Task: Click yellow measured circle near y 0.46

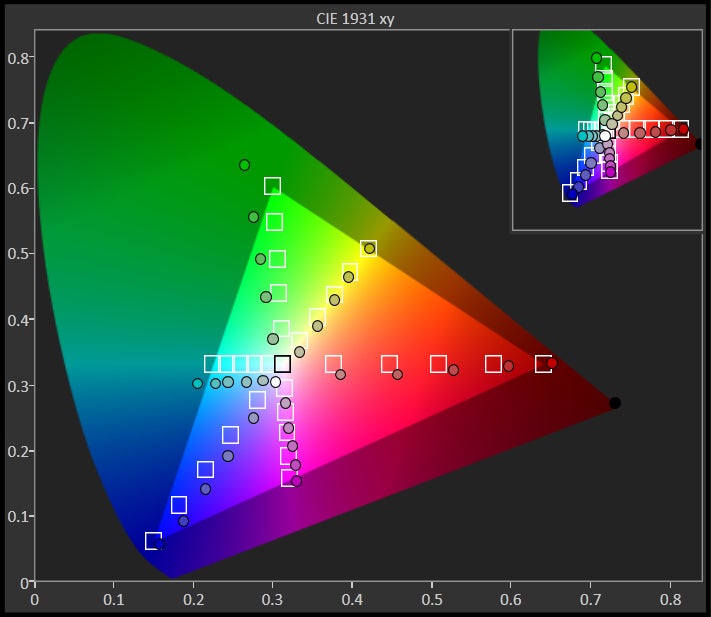Action: [x=348, y=277]
